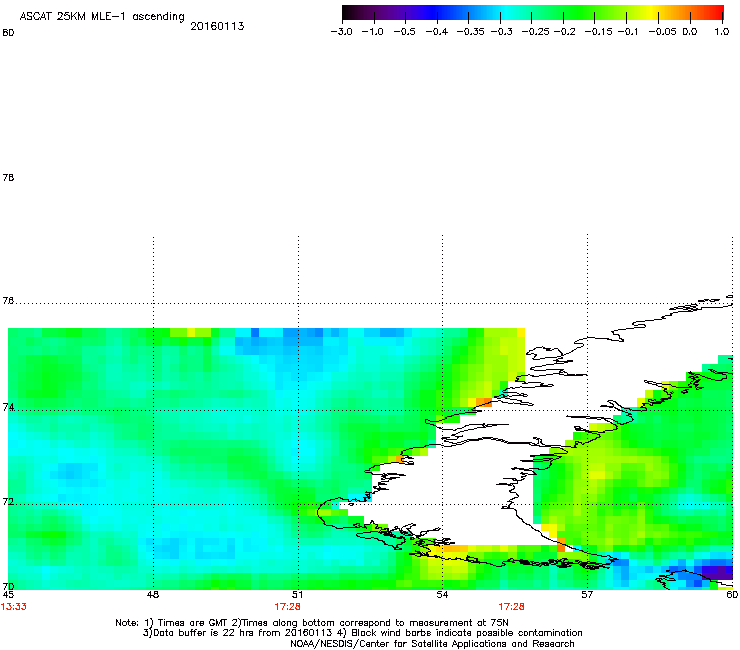Click the green section of color bar

tap(576, 12)
